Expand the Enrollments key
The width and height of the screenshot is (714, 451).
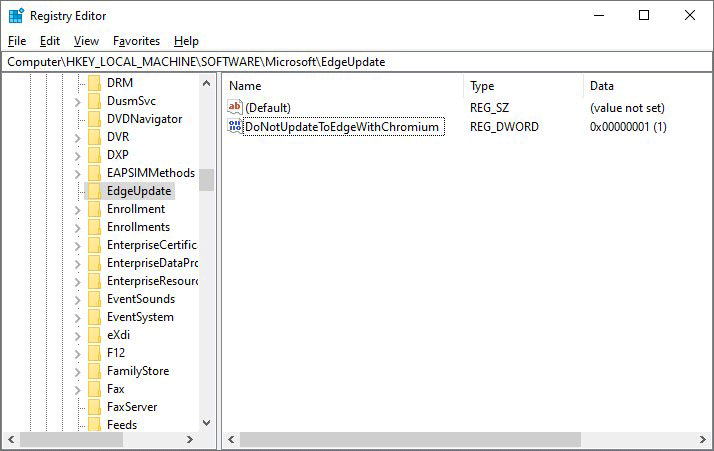point(77,228)
